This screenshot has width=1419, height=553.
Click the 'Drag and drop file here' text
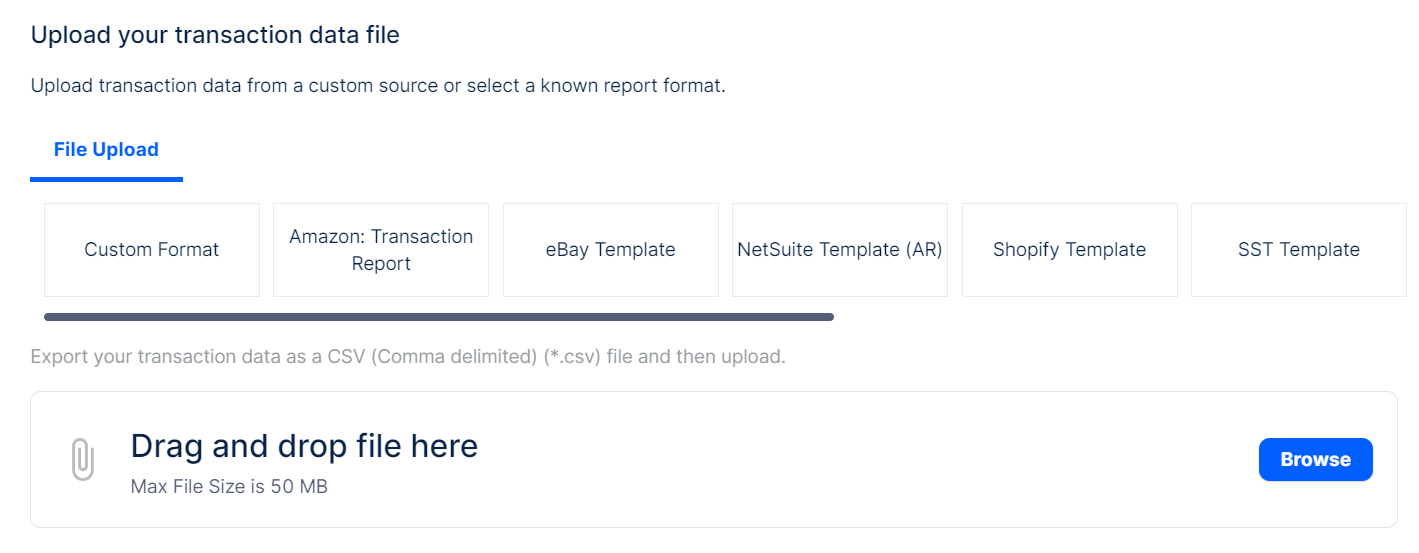point(304,446)
